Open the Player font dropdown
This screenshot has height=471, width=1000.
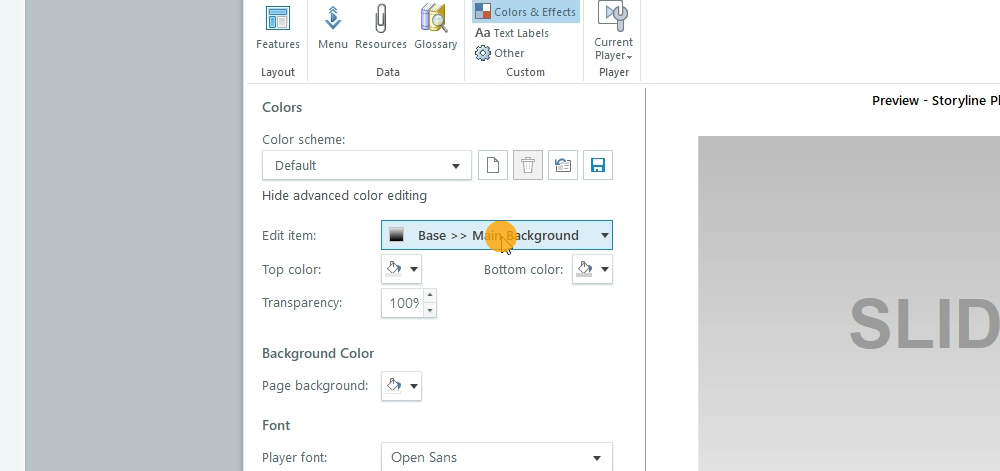click(x=496, y=458)
